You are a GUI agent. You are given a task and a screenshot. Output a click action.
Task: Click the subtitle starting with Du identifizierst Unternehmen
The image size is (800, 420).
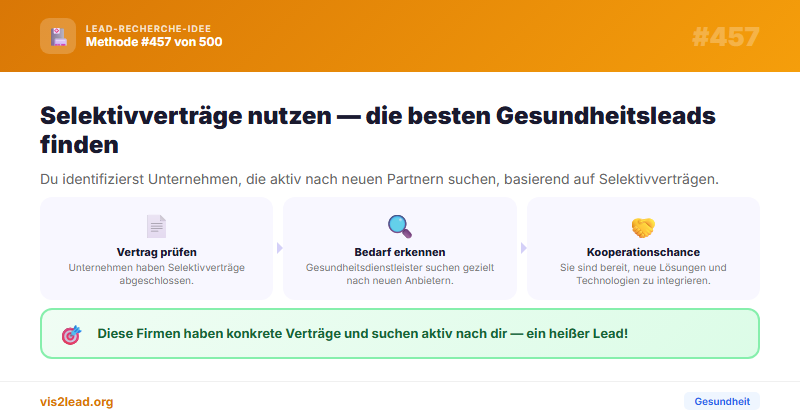379,179
